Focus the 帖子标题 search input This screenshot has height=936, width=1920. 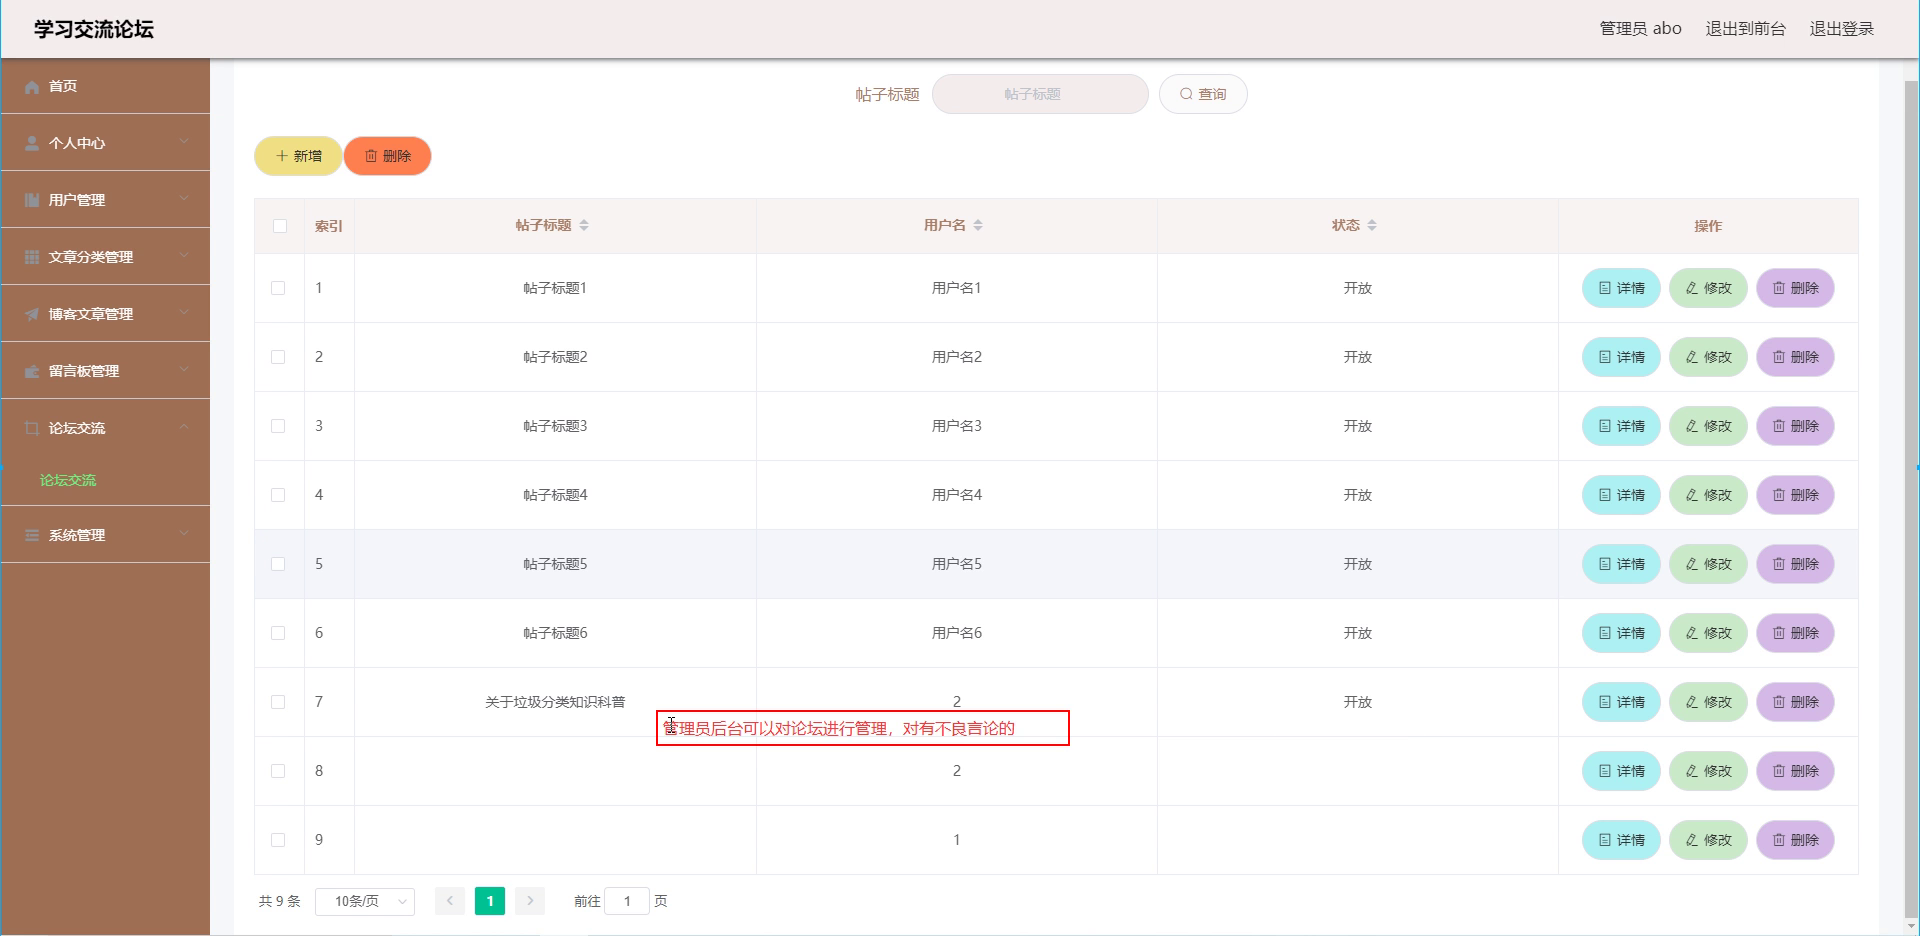[x=1040, y=94]
